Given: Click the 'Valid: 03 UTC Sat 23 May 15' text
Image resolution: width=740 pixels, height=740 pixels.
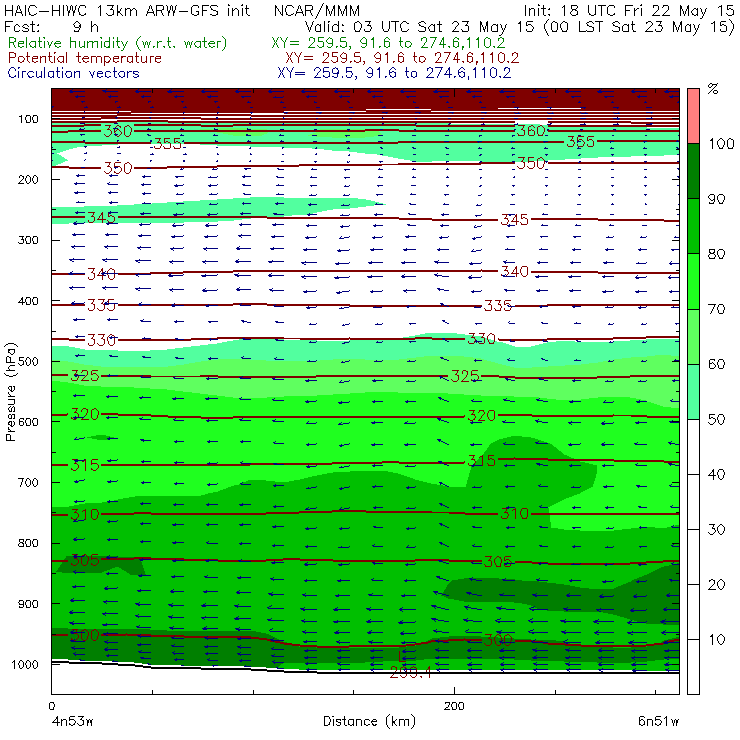Looking at the screenshot, I should click(421, 27).
